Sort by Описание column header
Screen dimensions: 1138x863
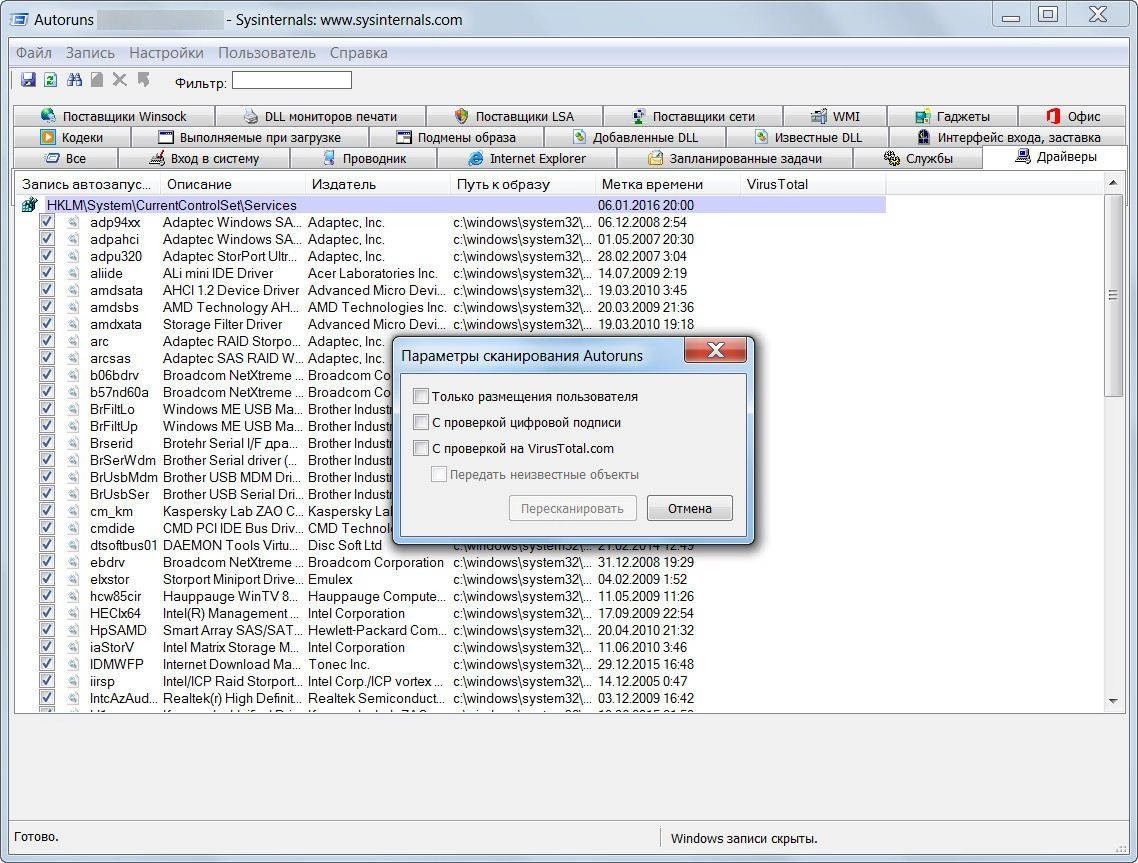232,184
